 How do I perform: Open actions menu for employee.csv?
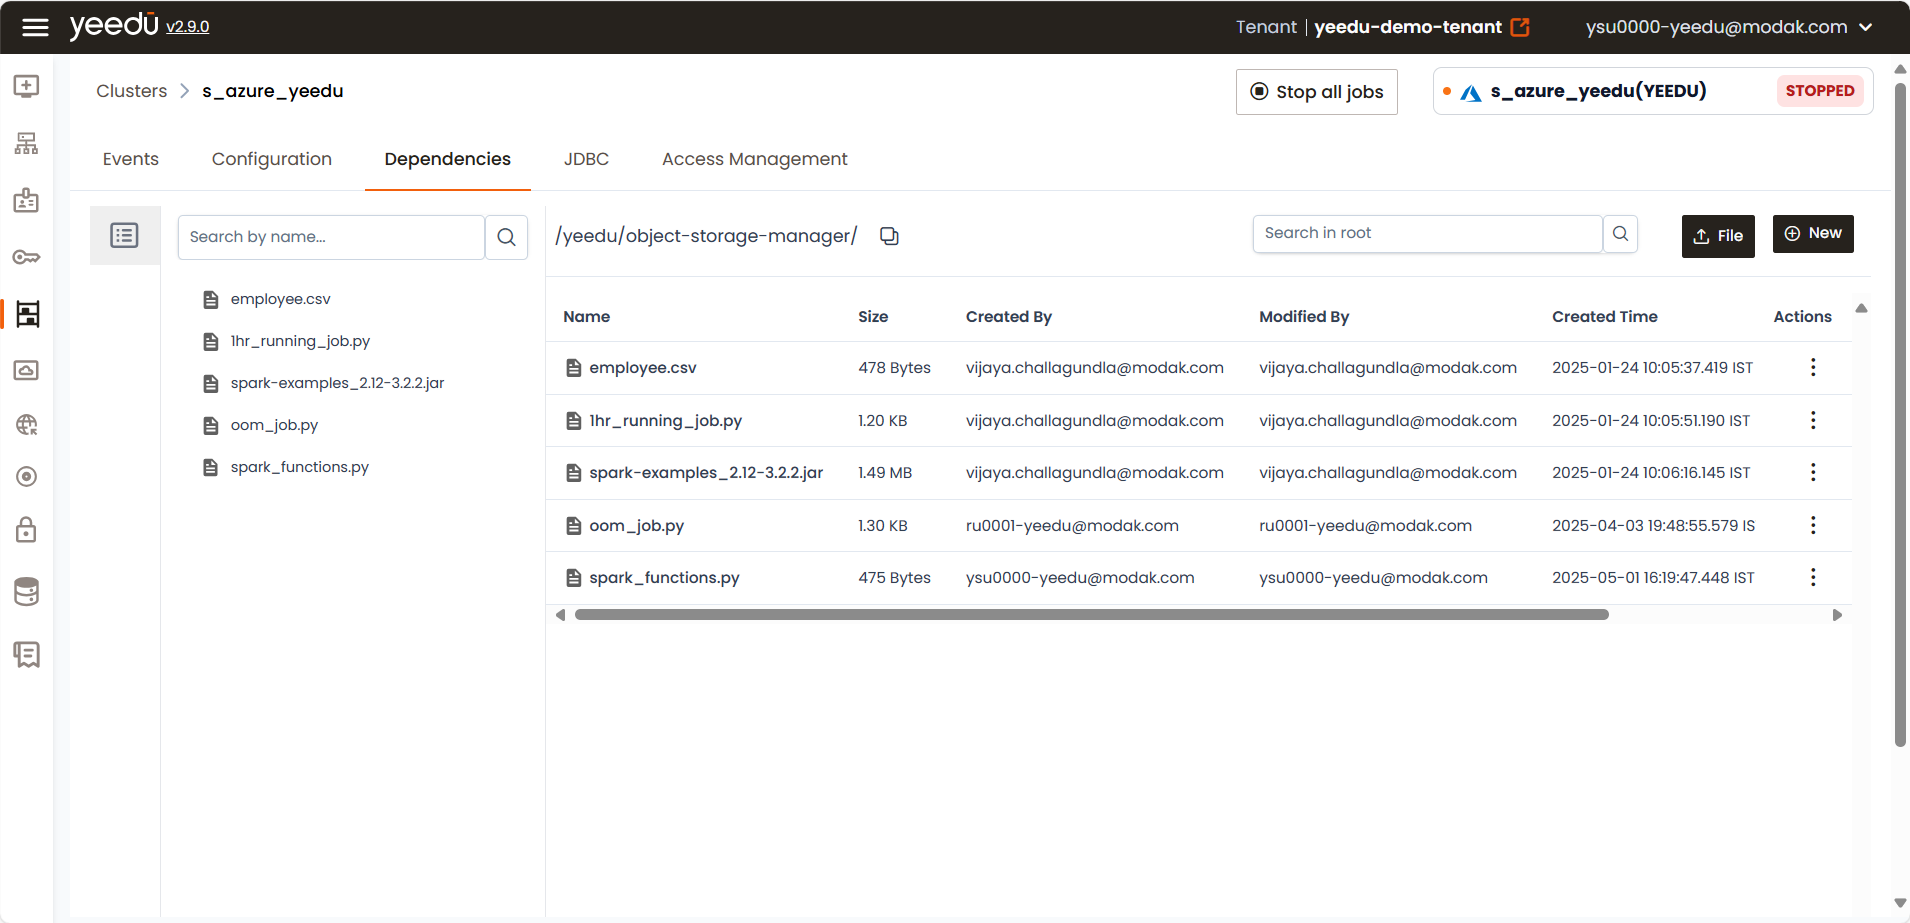[1813, 367]
